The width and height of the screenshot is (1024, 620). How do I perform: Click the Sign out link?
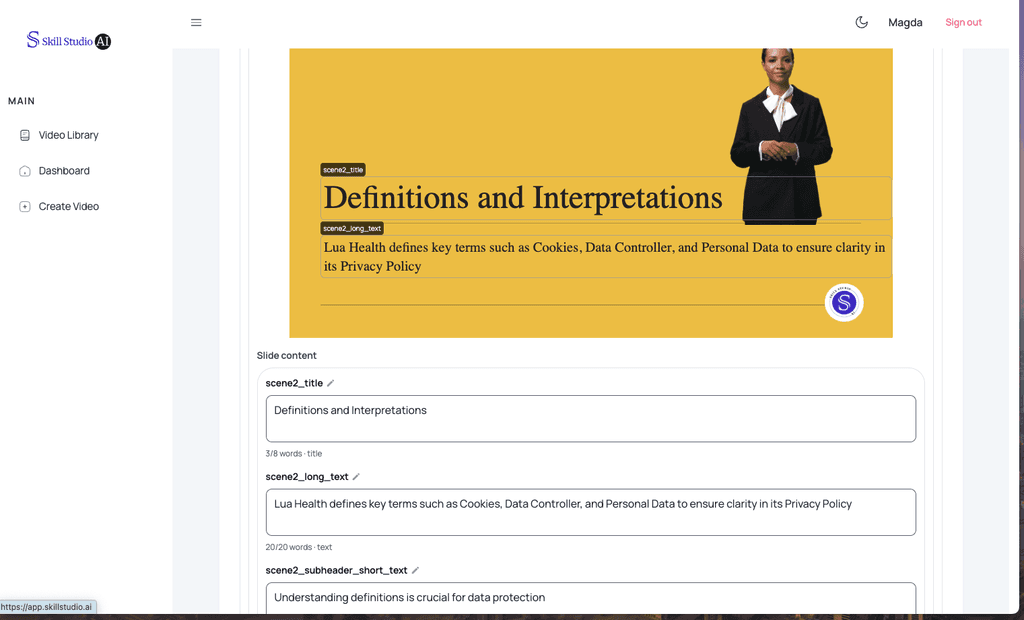coord(963,22)
